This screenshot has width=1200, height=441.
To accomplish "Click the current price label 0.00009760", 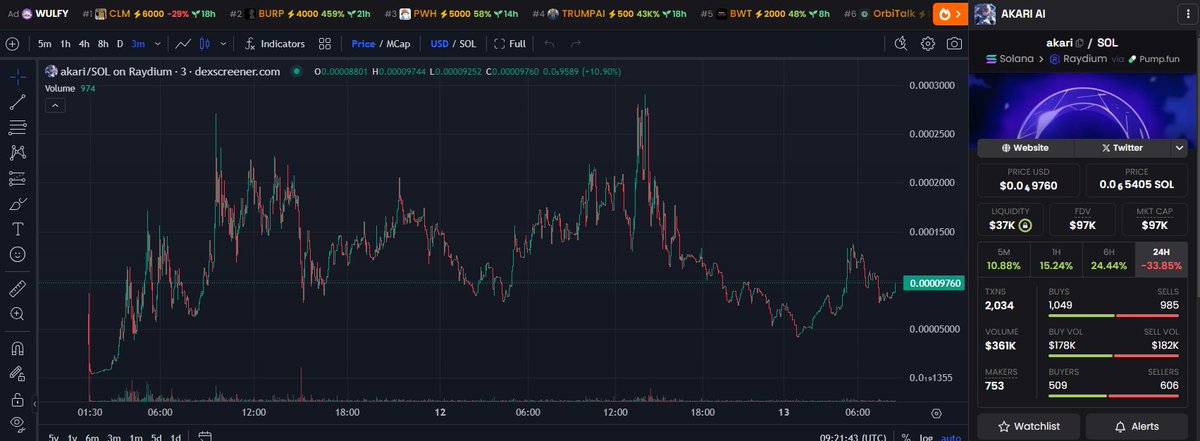I will 933,284.
